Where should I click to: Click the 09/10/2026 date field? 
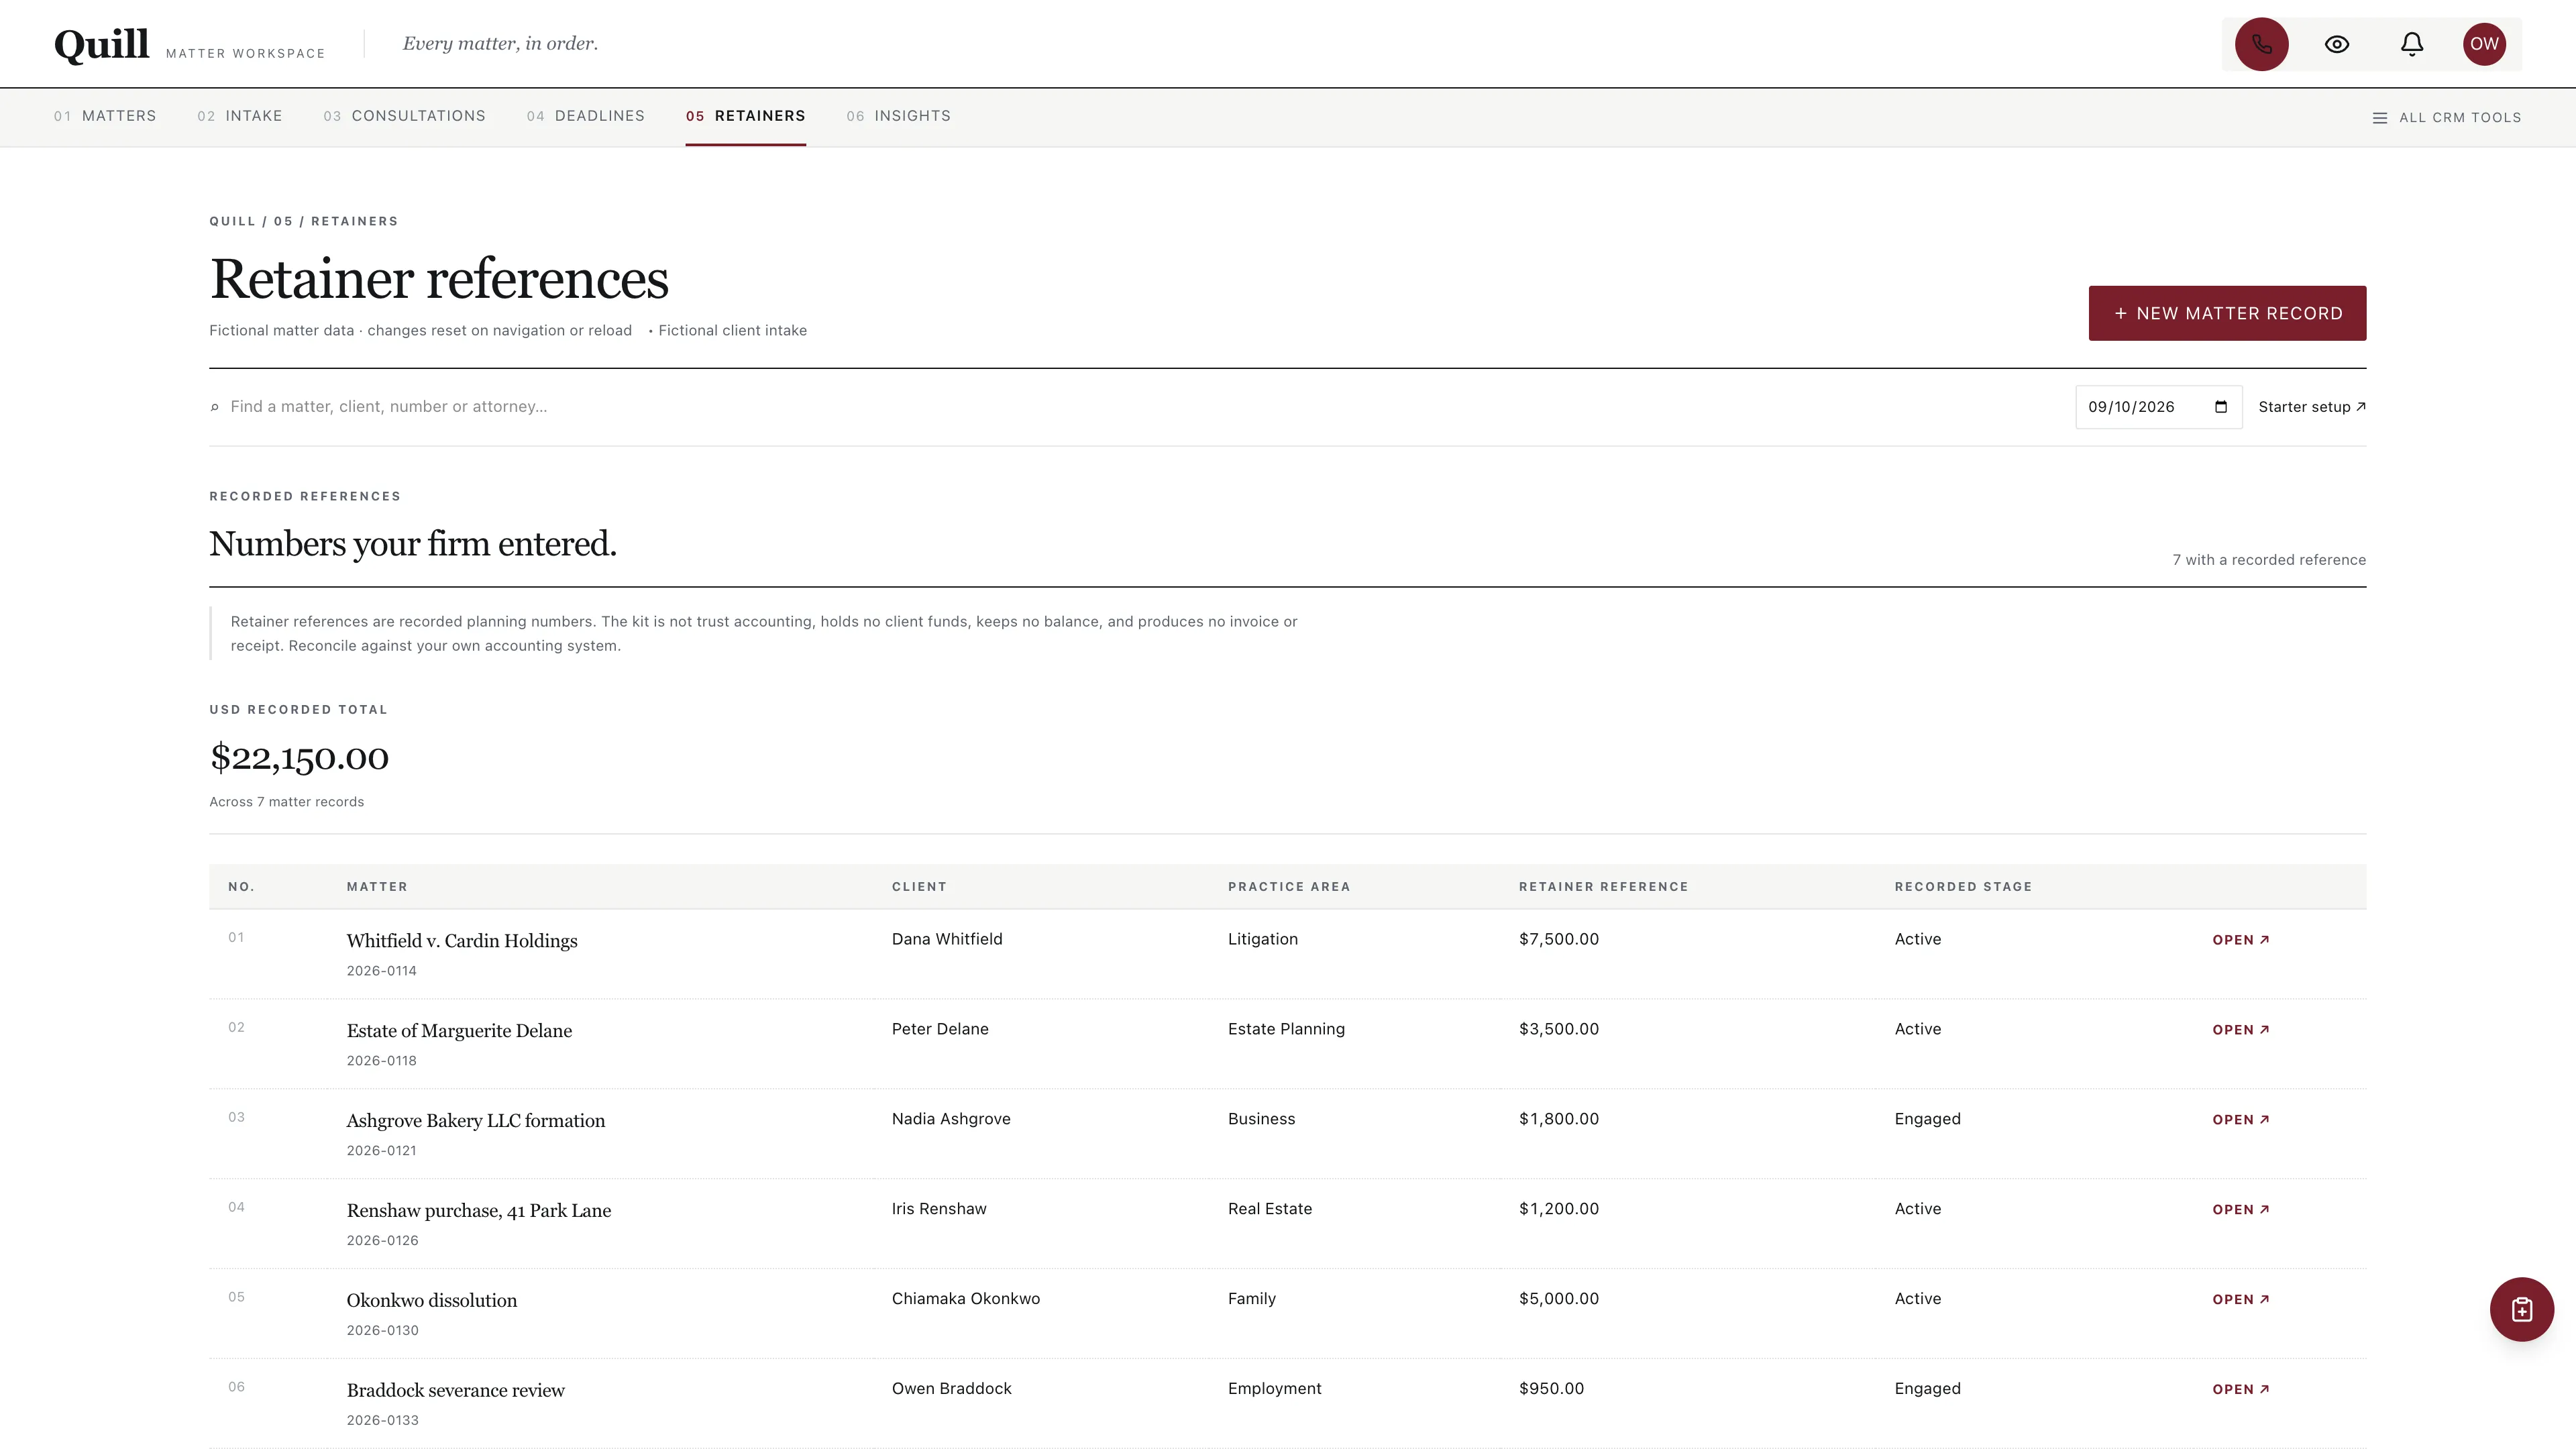[x=2158, y=407]
